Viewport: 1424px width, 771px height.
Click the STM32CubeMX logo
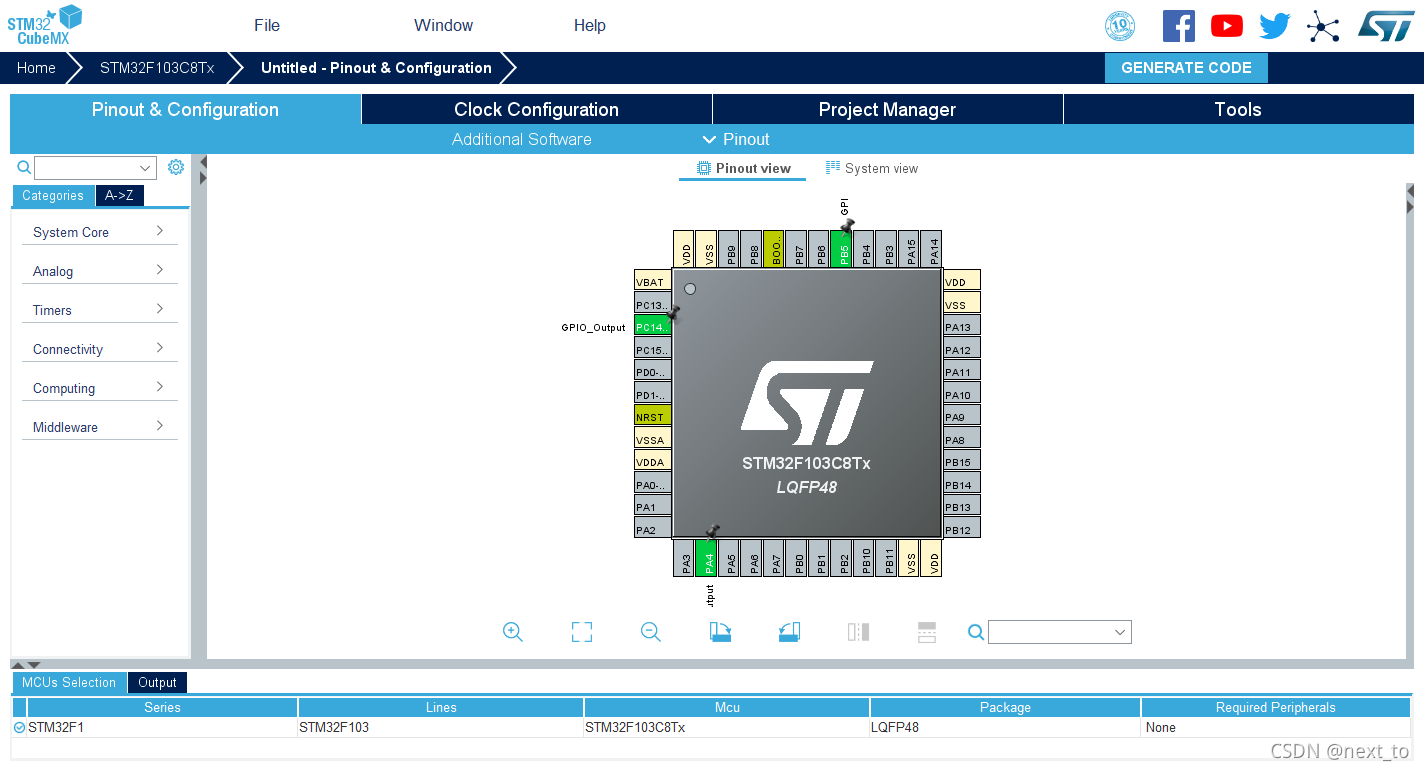44,25
